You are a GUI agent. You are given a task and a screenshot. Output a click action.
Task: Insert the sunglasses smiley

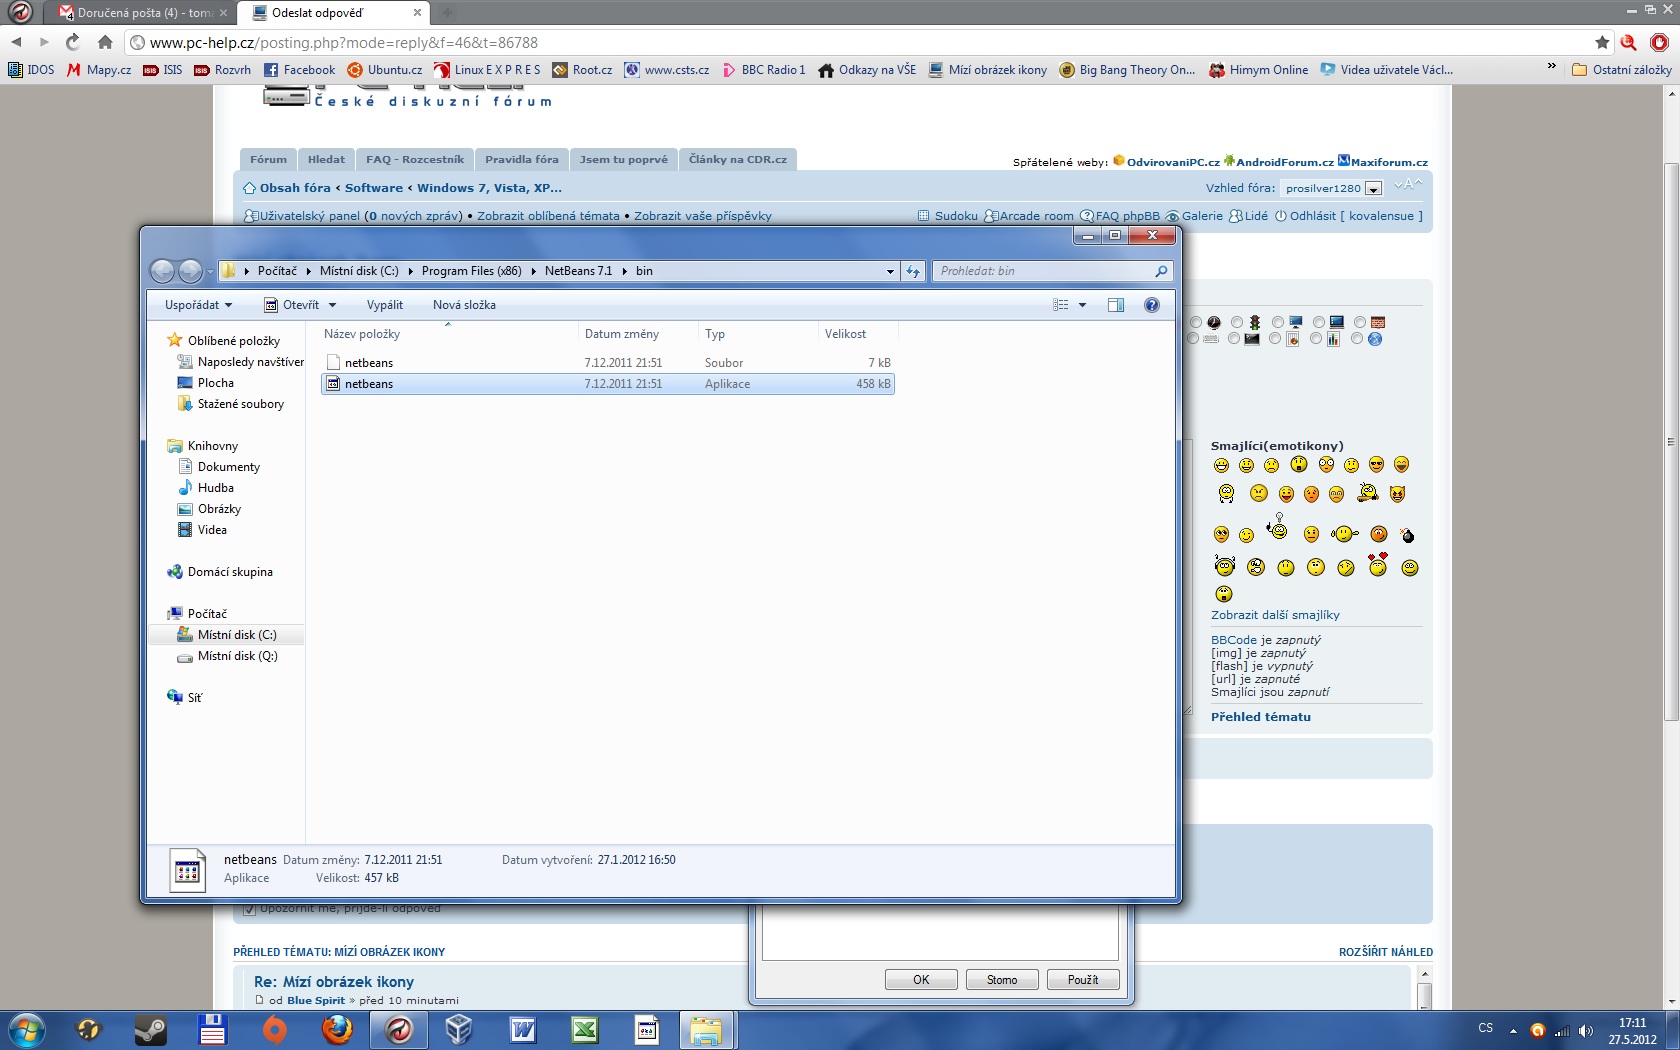(1377, 465)
